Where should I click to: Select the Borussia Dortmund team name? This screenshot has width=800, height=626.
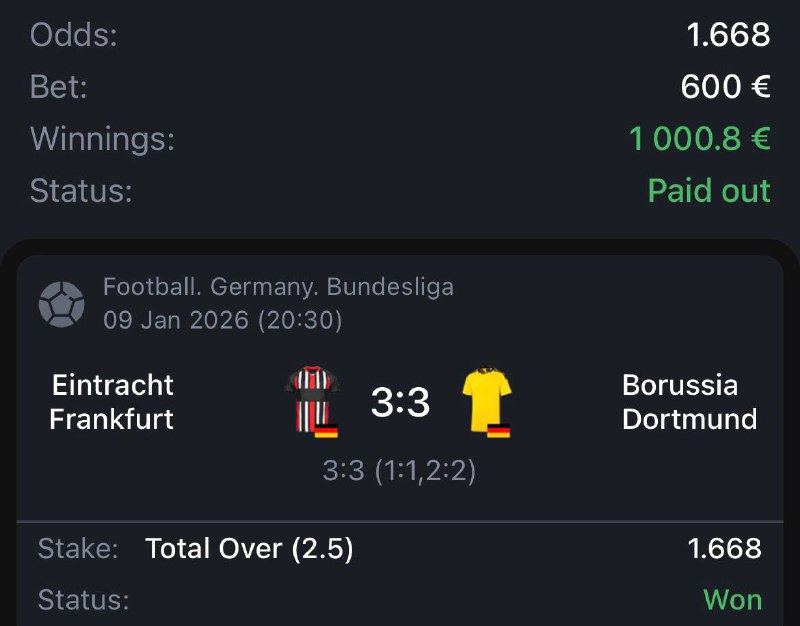pos(689,402)
